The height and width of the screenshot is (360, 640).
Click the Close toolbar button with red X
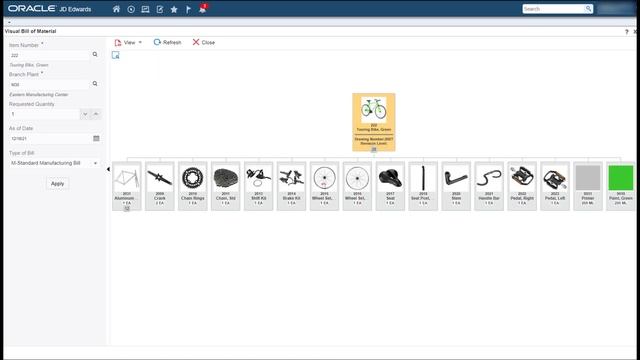[204, 42]
